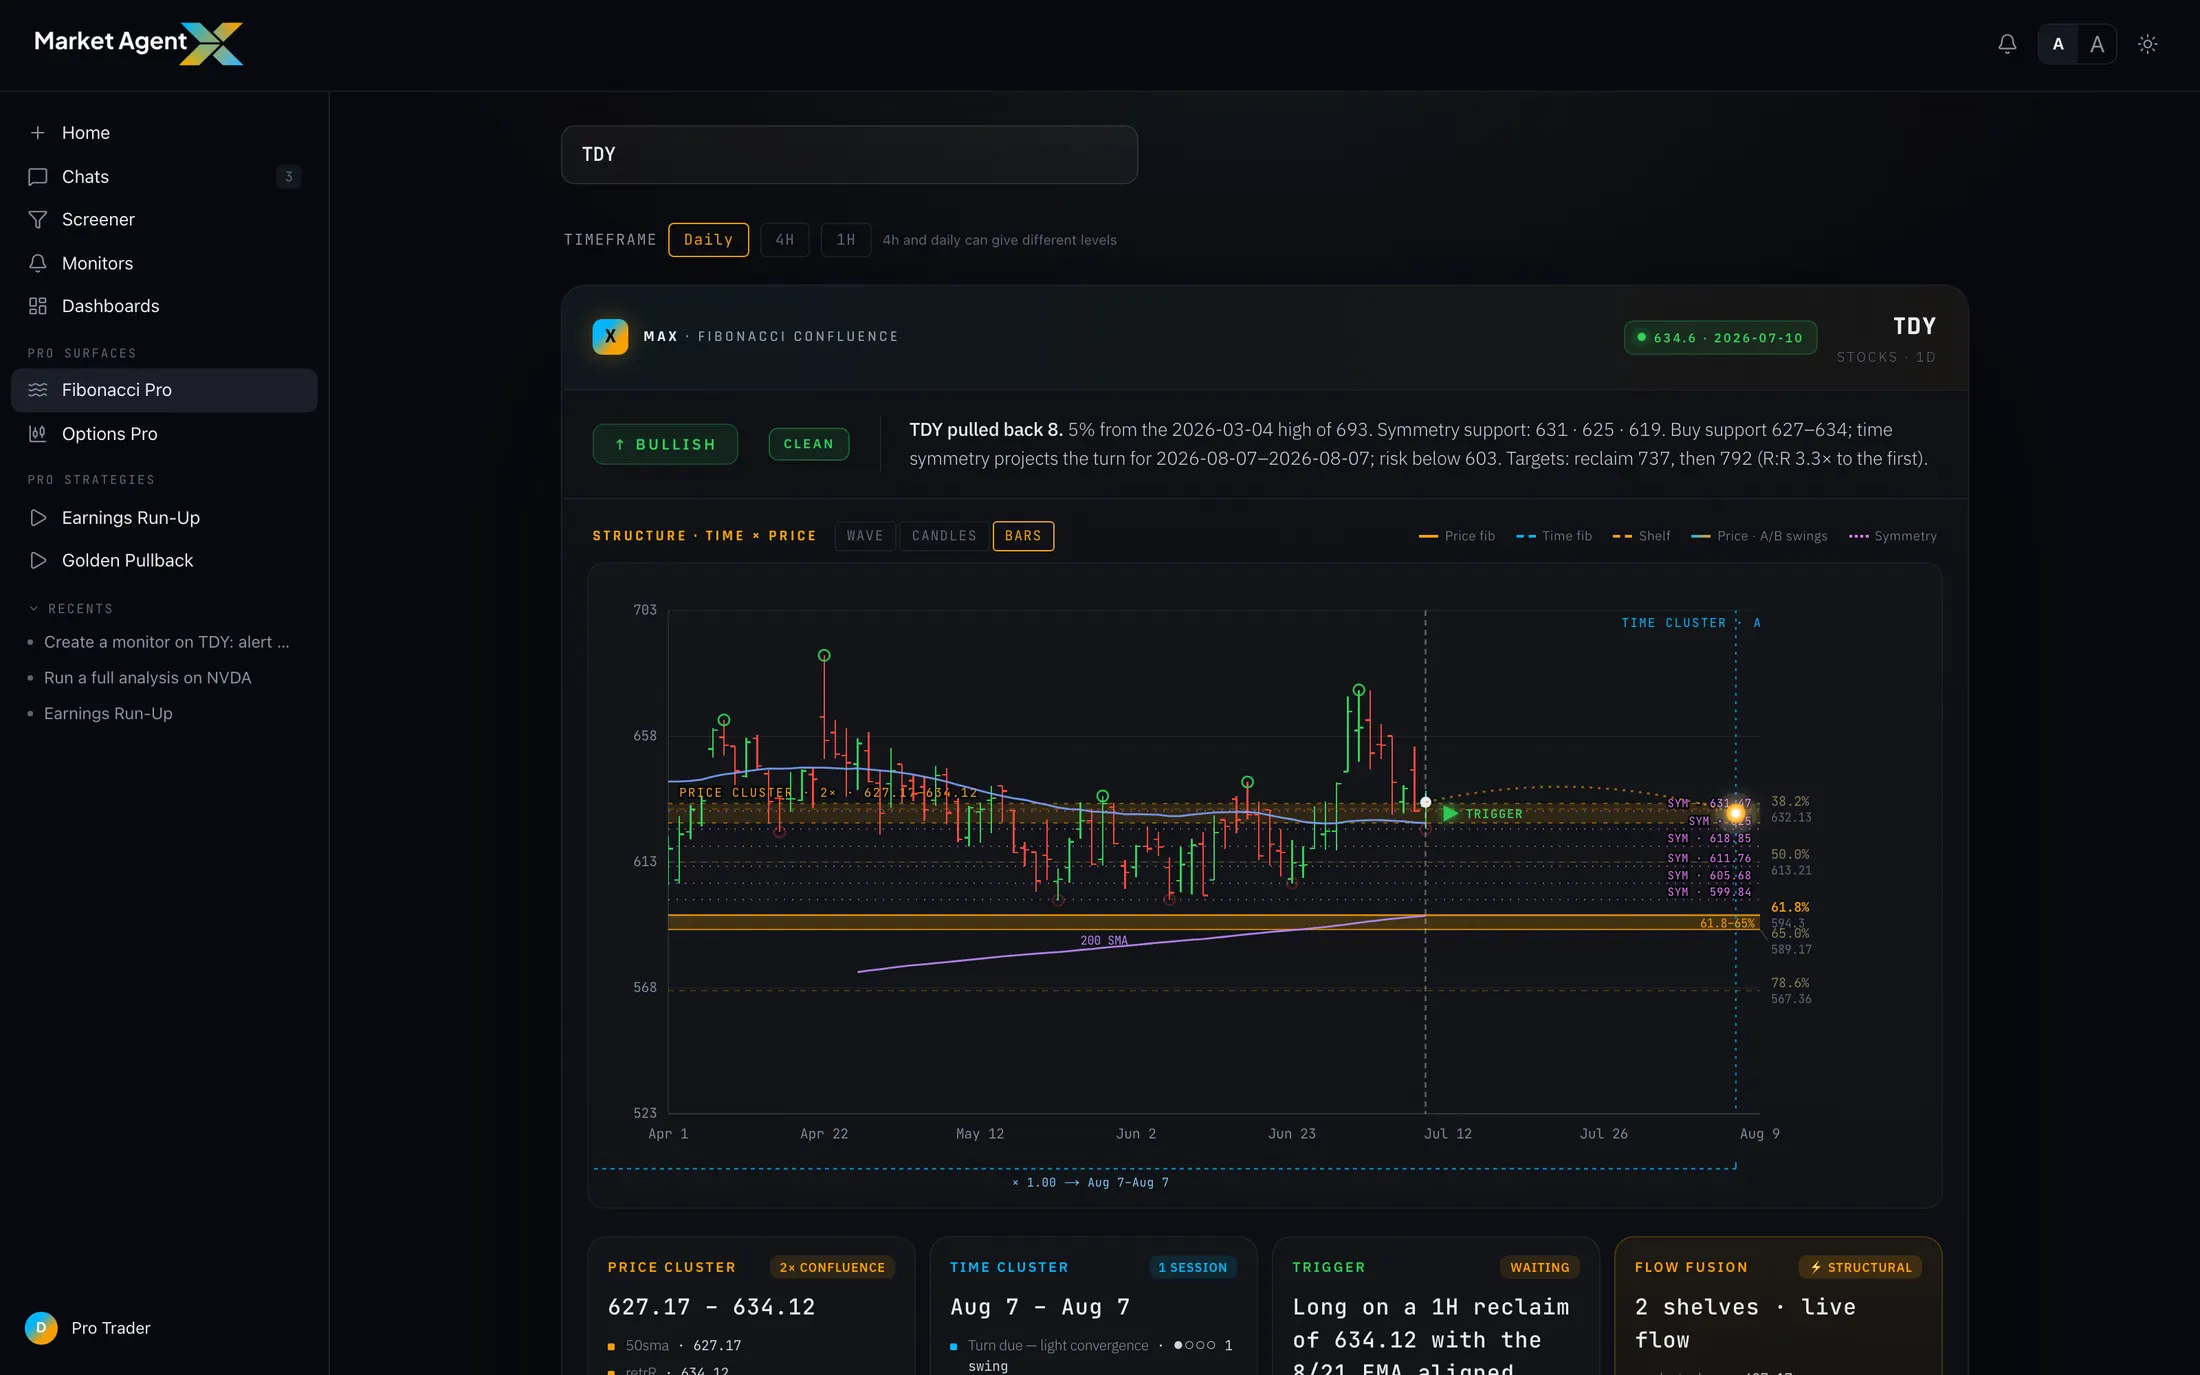Click the Golden Pullback play icon
This screenshot has width=2200, height=1375.
click(x=38, y=560)
